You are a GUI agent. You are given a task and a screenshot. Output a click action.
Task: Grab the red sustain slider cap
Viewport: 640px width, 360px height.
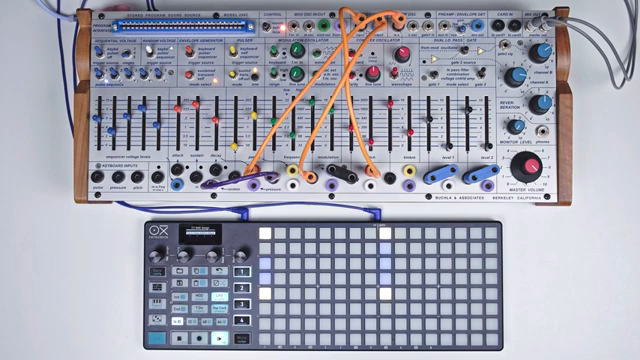[196, 104]
